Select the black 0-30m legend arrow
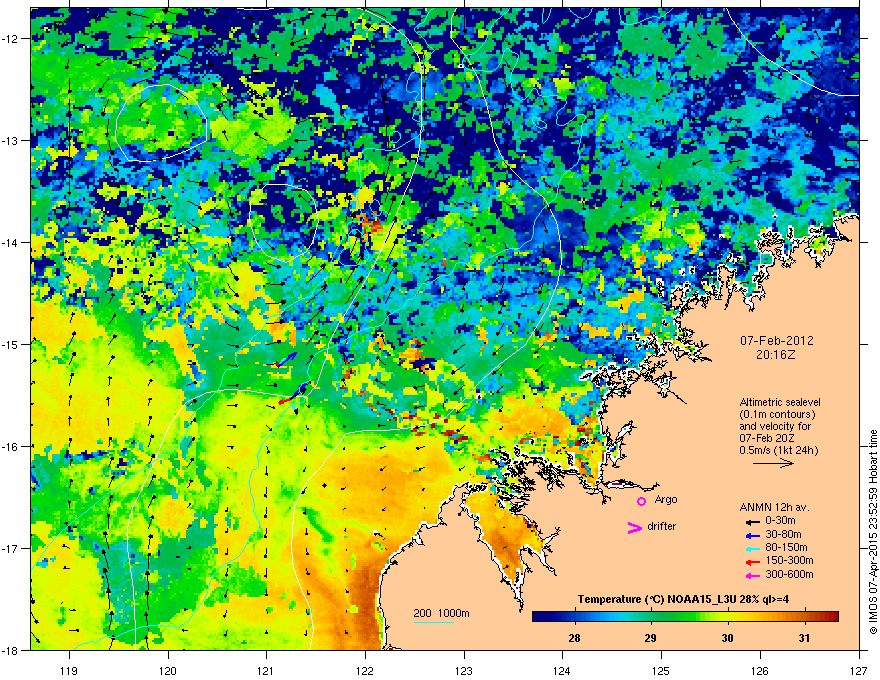Viewport: 880px width, 680px height. (x=752, y=522)
